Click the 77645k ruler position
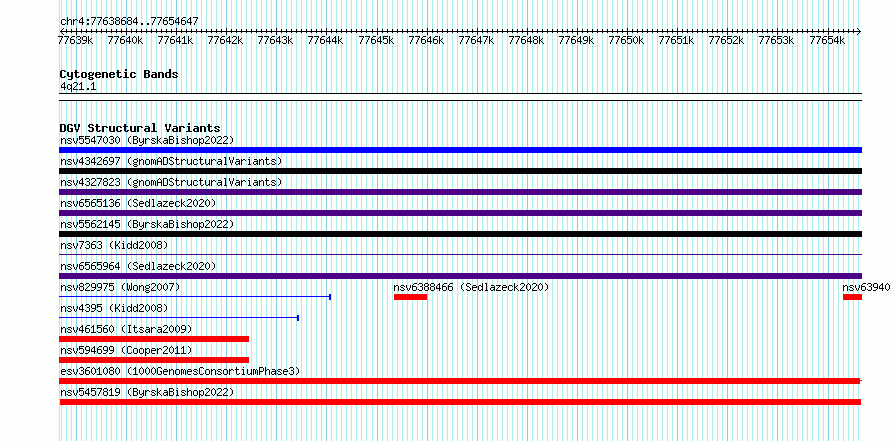The width and height of the screenshot is (890, 441). 376,40
